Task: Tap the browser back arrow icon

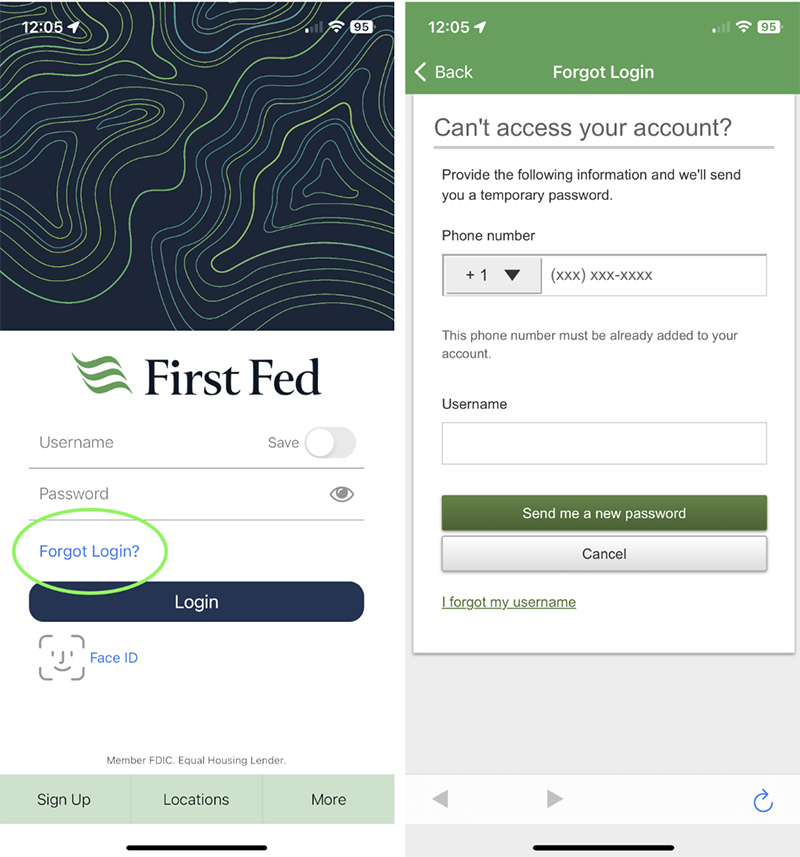Action: click(x=440, y=799)
